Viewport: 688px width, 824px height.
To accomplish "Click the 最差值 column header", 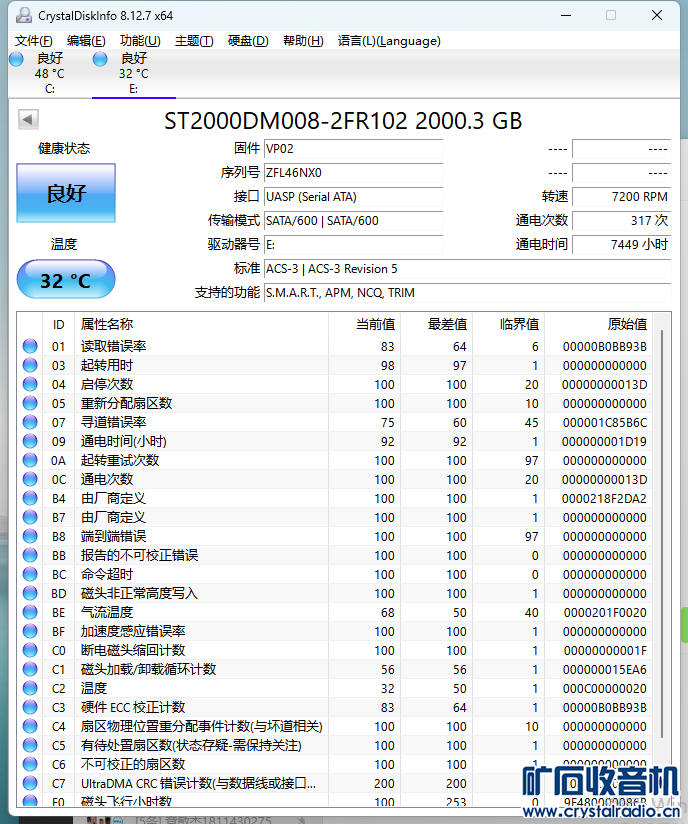I will (x=437, y=324).
